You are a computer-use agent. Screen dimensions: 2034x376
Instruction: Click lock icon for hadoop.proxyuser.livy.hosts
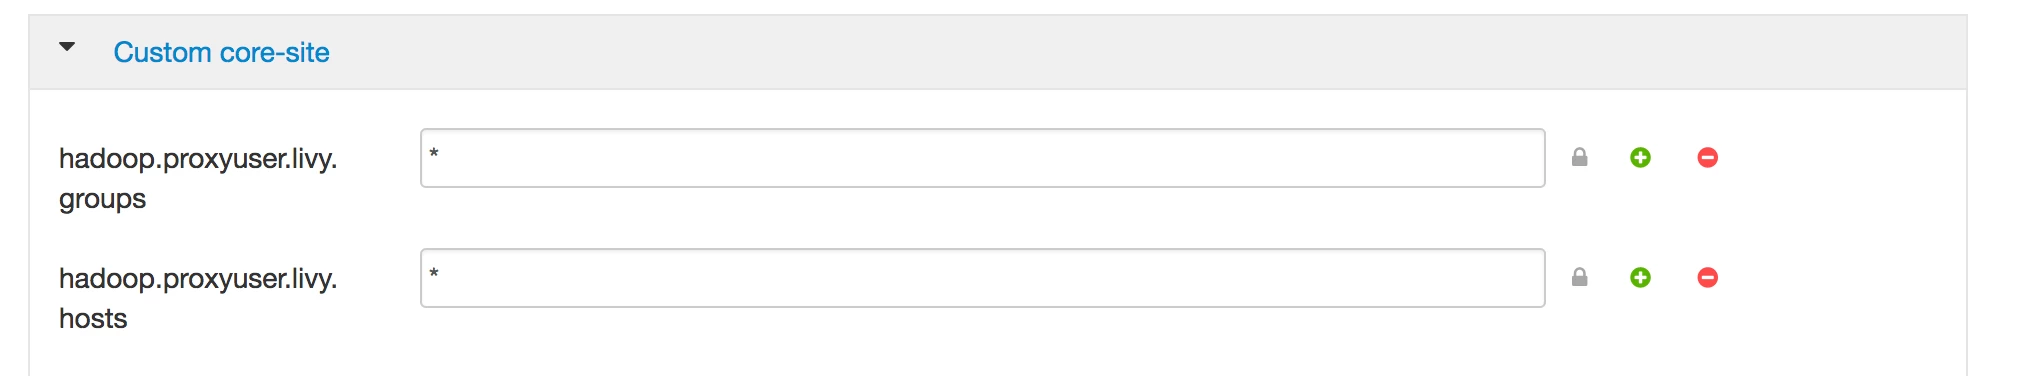tap(1579, 277)
